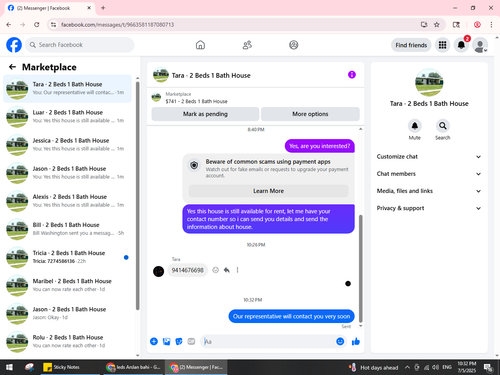Open the Windows Start menu

point(9,367)
